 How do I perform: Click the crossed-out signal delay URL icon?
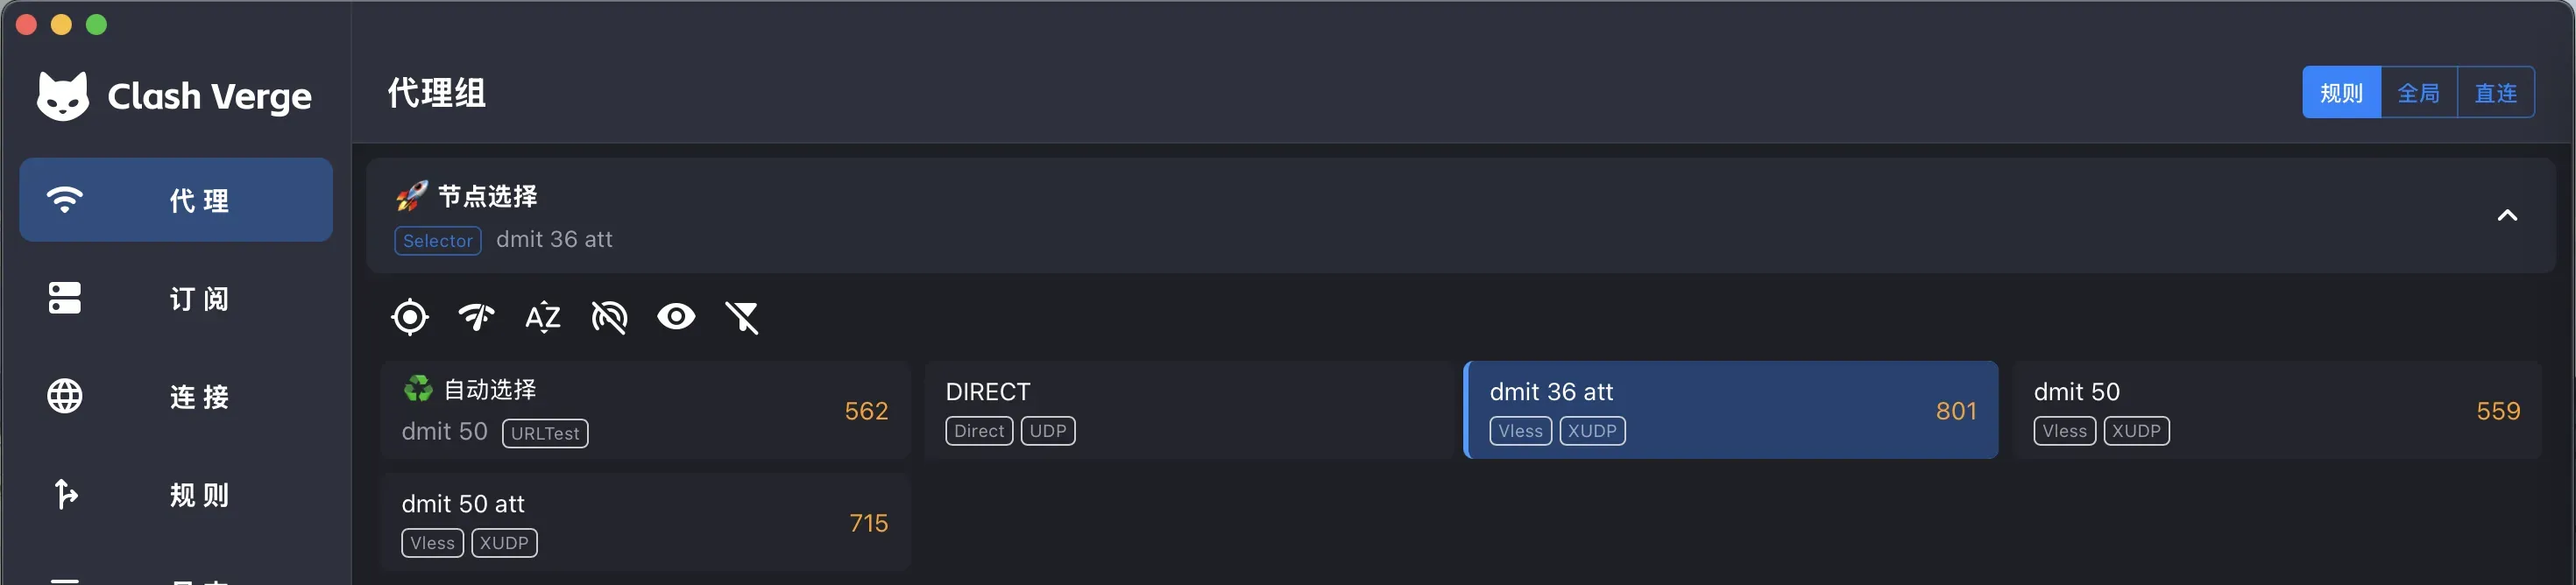pyautogui.click(x=609, y=317)
